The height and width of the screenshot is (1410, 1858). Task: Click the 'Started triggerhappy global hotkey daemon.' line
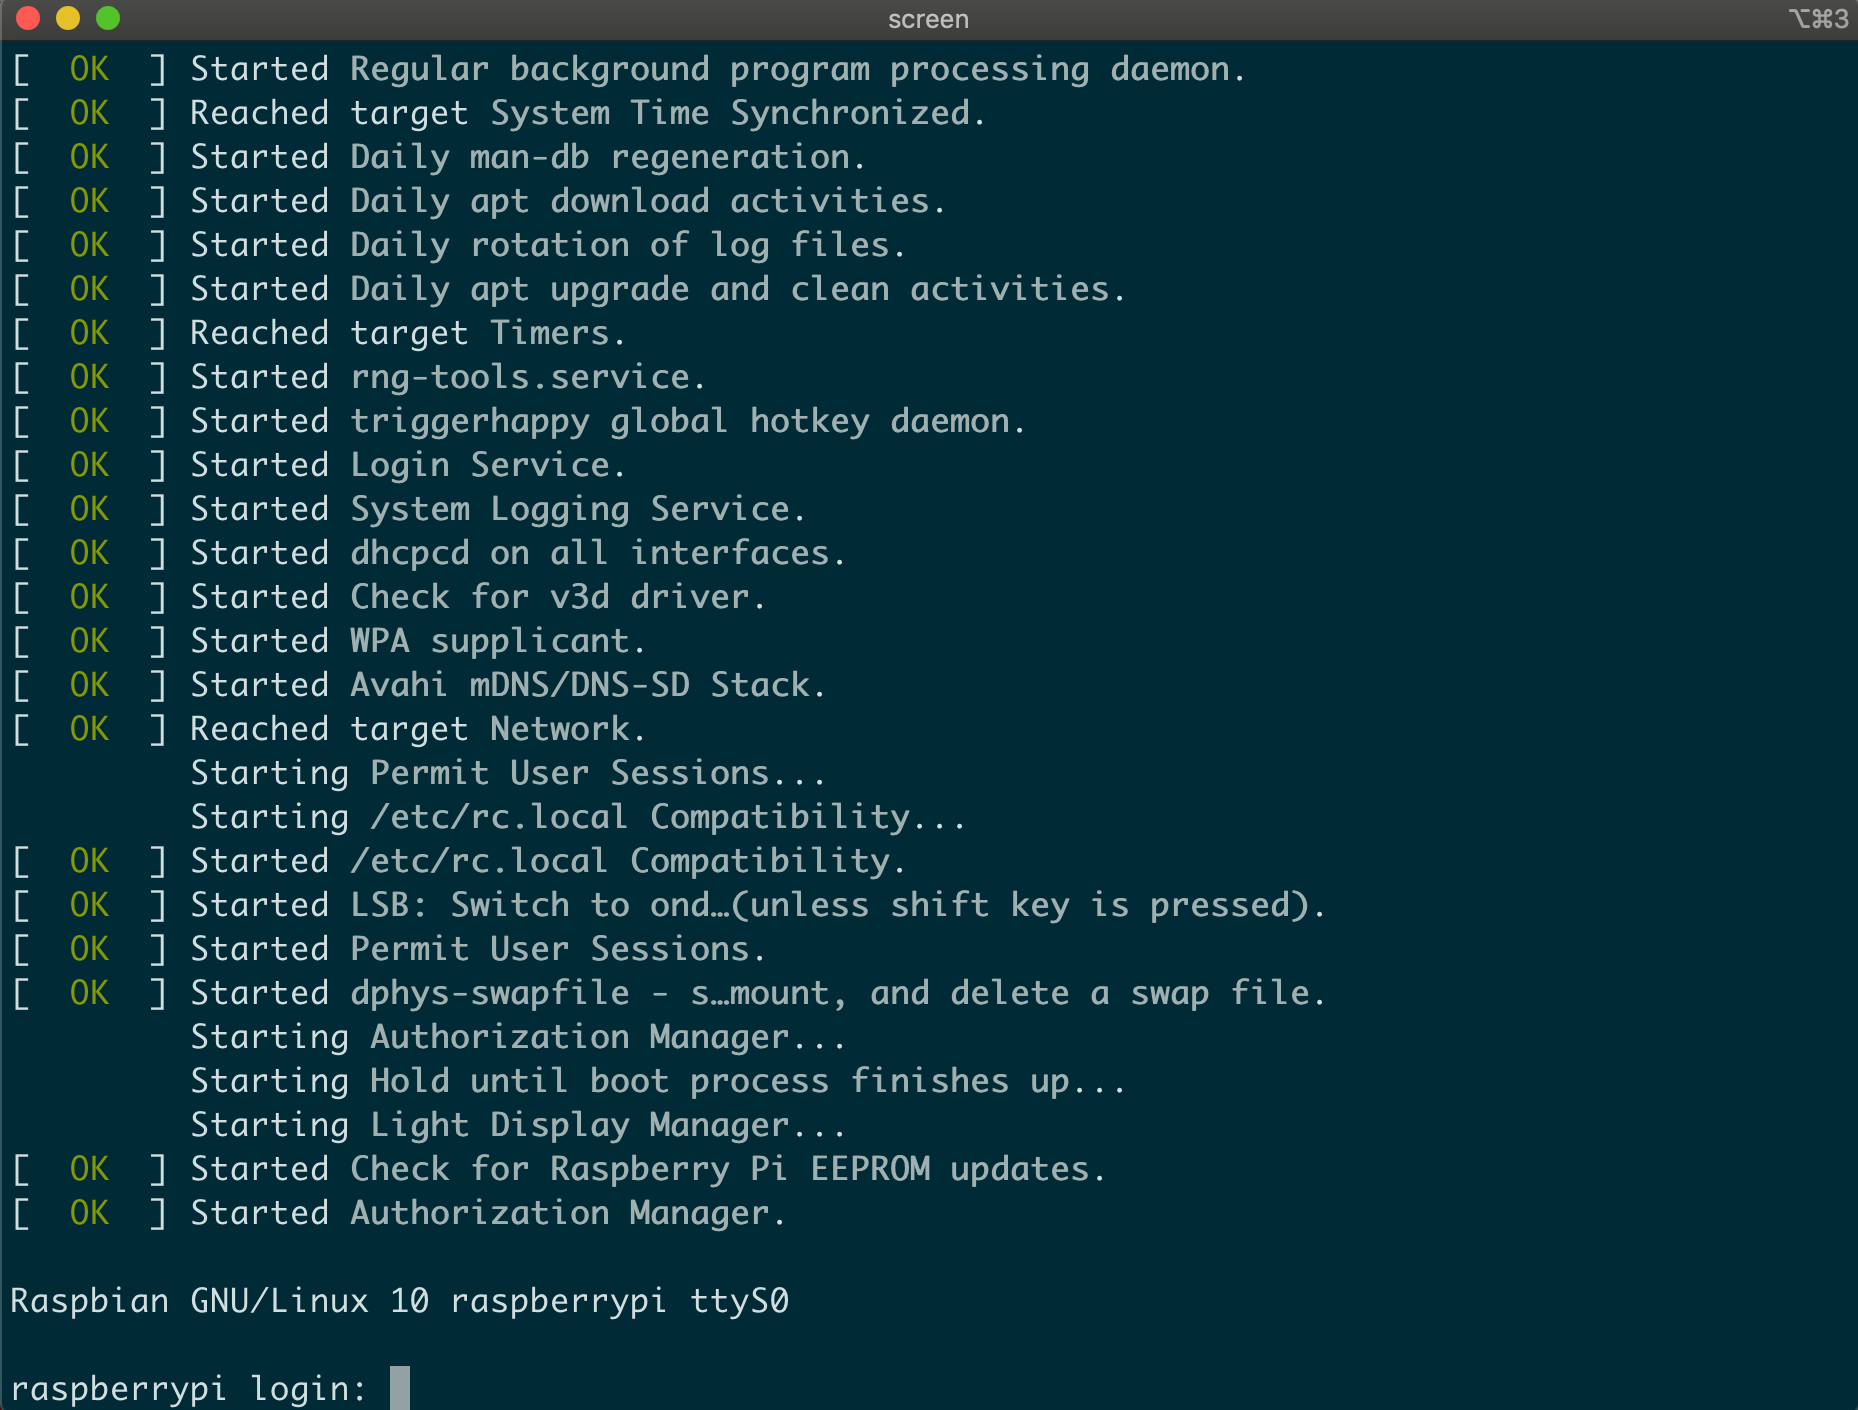pyautogui.click(x=608, y=421)
